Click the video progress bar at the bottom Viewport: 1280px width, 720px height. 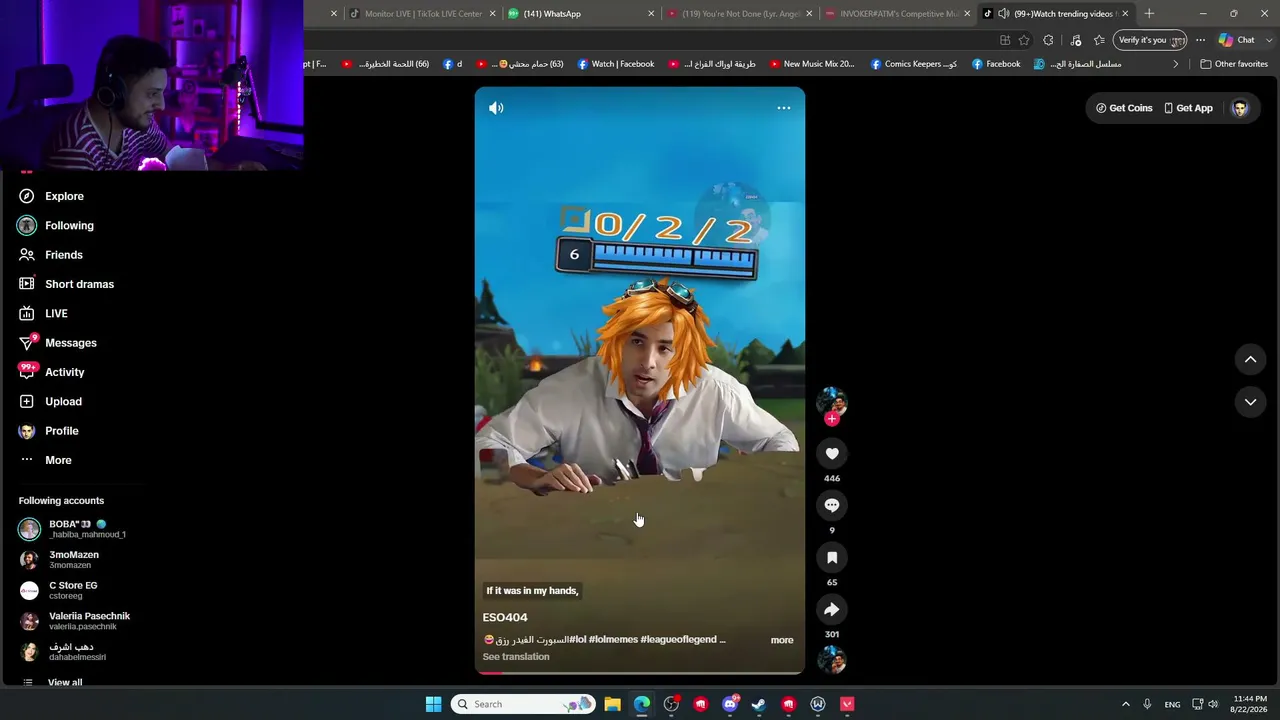[640, 673]
